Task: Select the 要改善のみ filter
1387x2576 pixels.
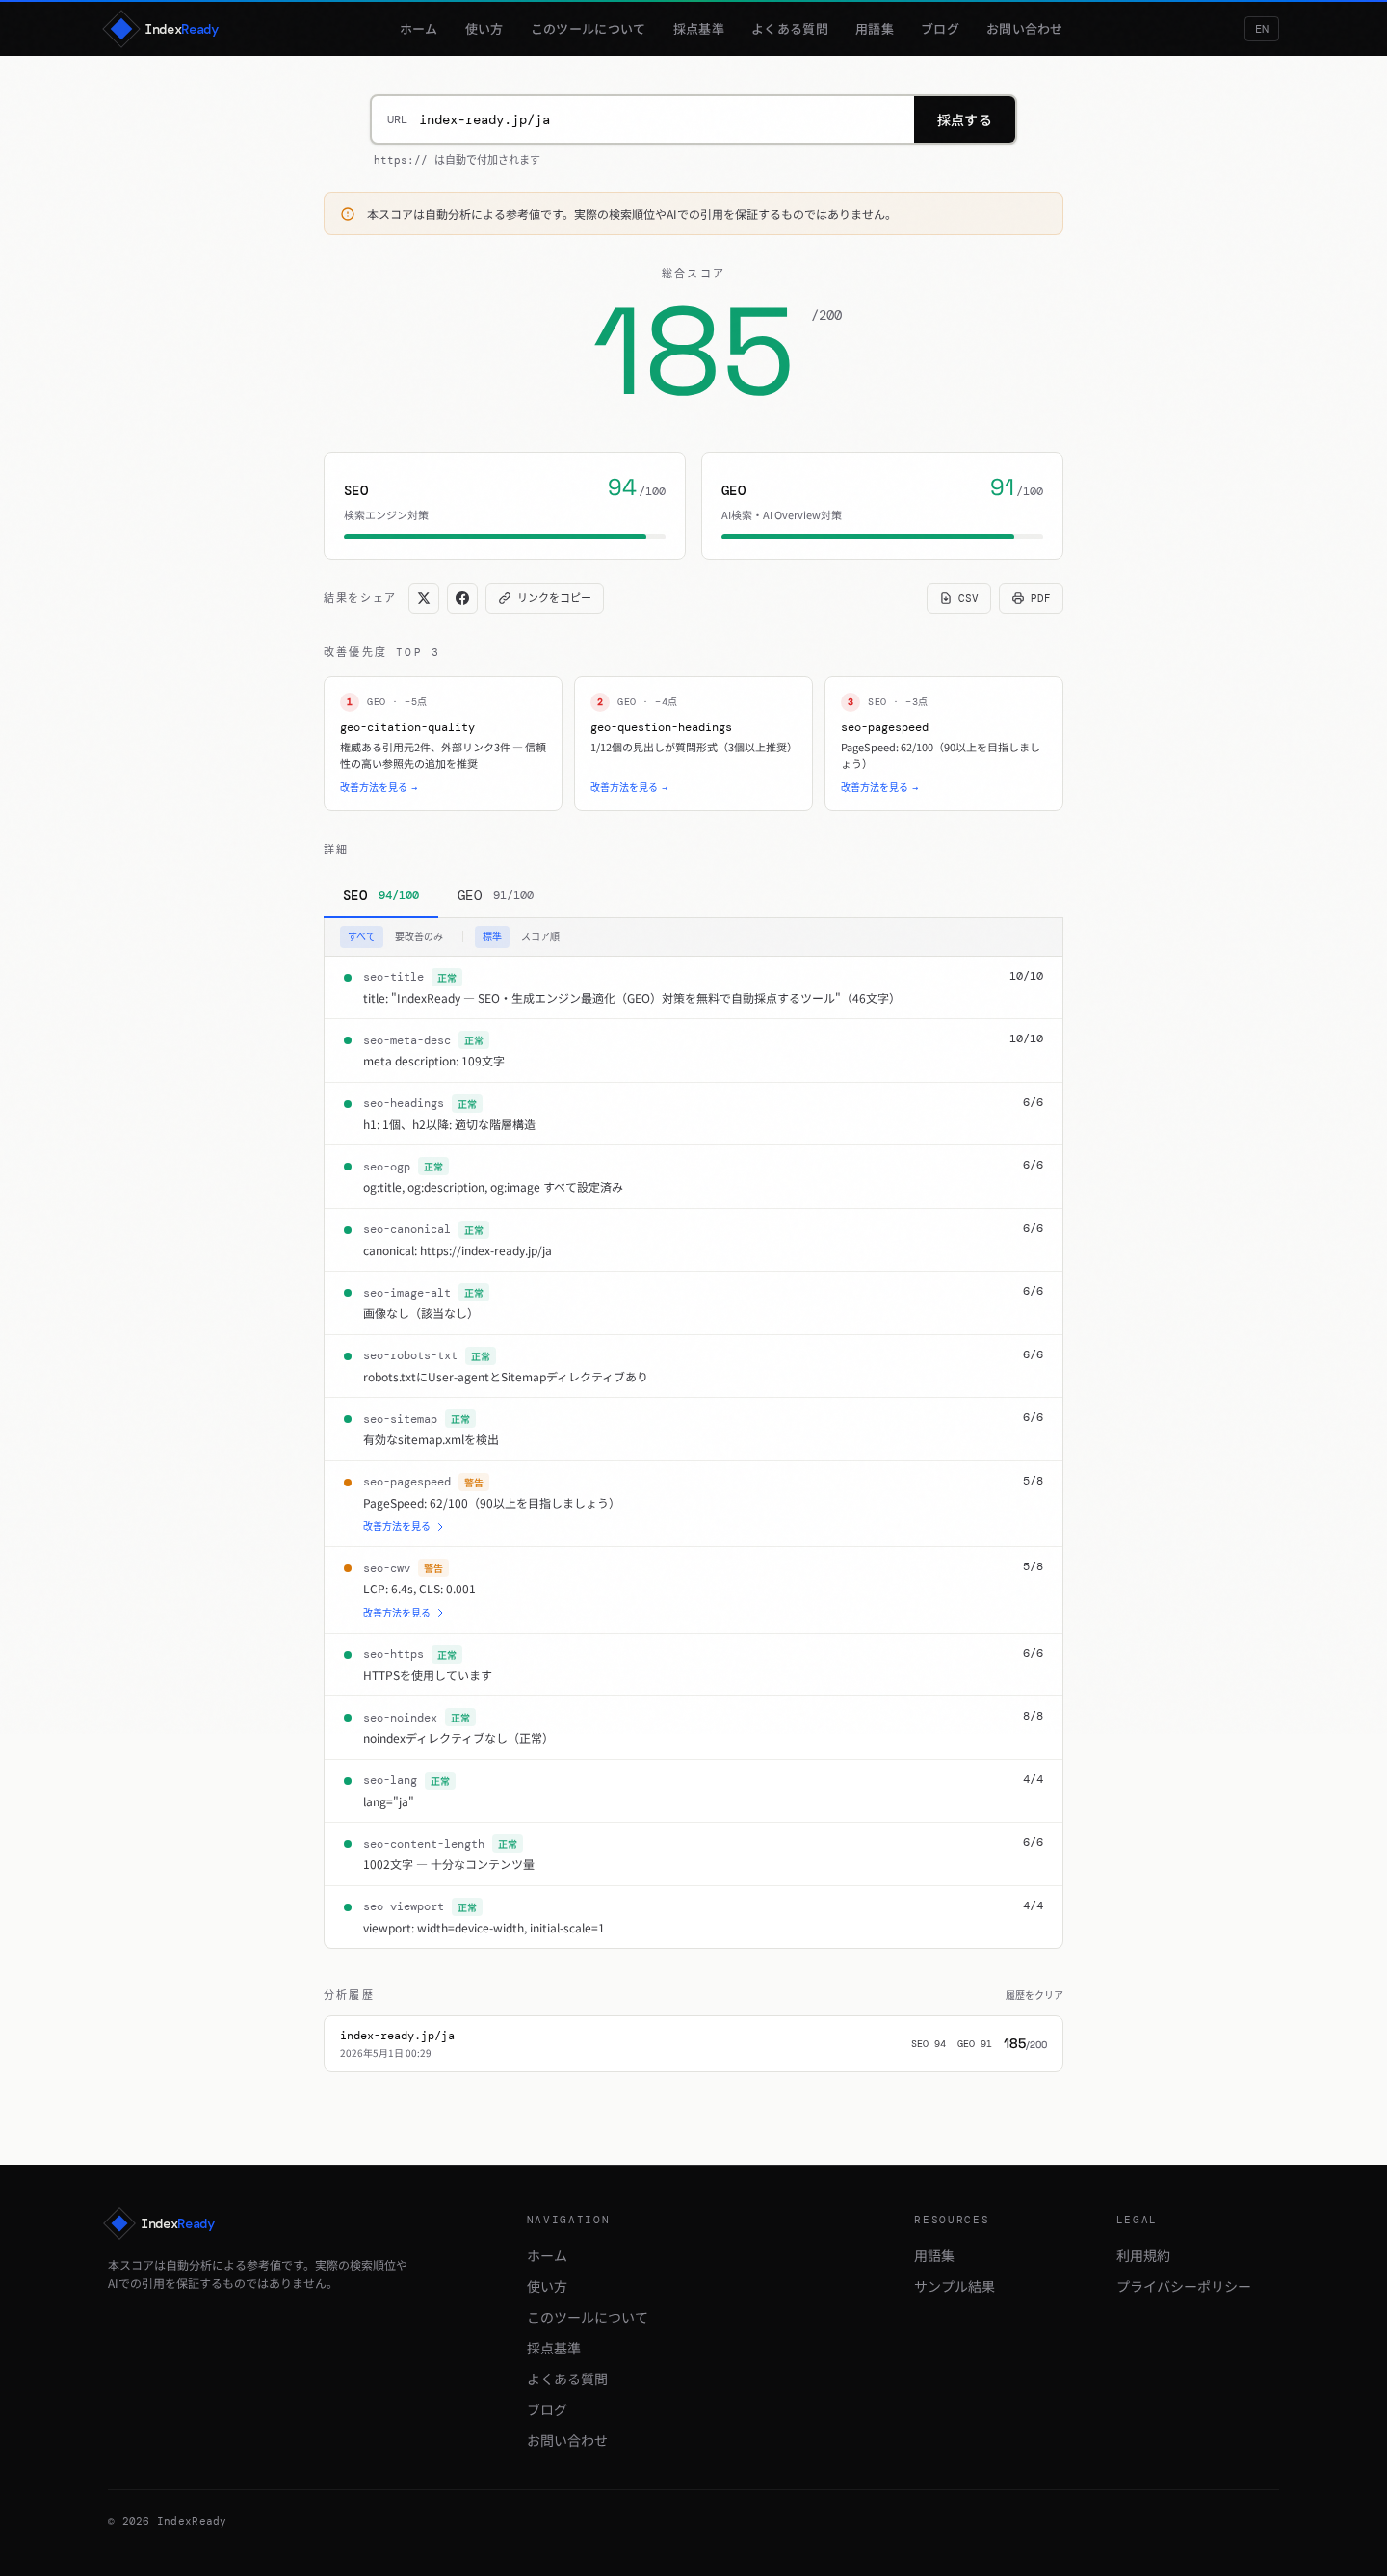Action: pos(419,937)
